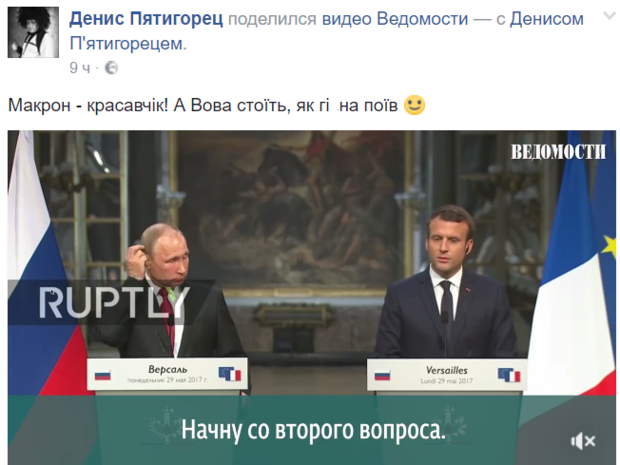Click the subtitle Начну со второго вопроса
The image size is (620, 465).
pos(313,430)
